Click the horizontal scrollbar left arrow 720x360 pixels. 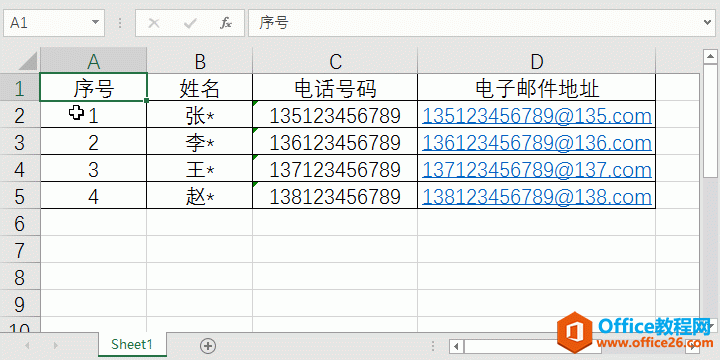[x=456, y=345]
